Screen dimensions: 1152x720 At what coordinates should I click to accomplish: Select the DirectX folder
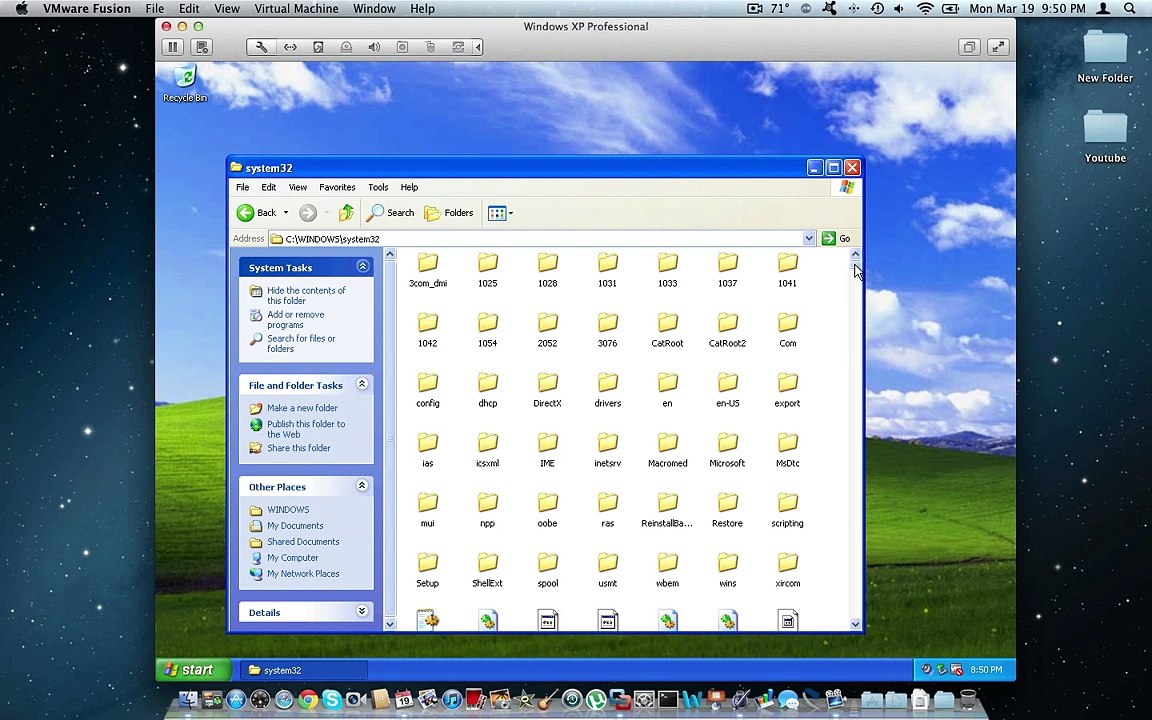[547, 389]
